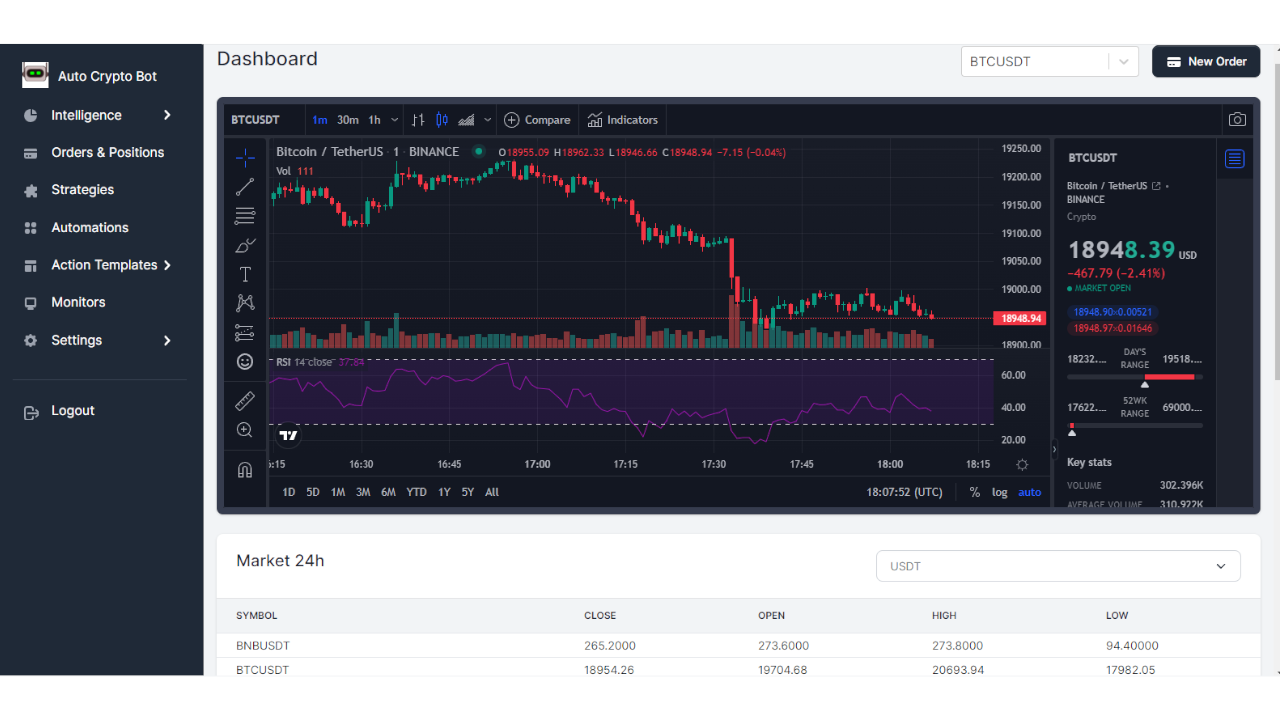Viewport: 1280px width, 720px height.
Task: Select the 1h interval
Action: pyautogui.click(x=374, y=120)
